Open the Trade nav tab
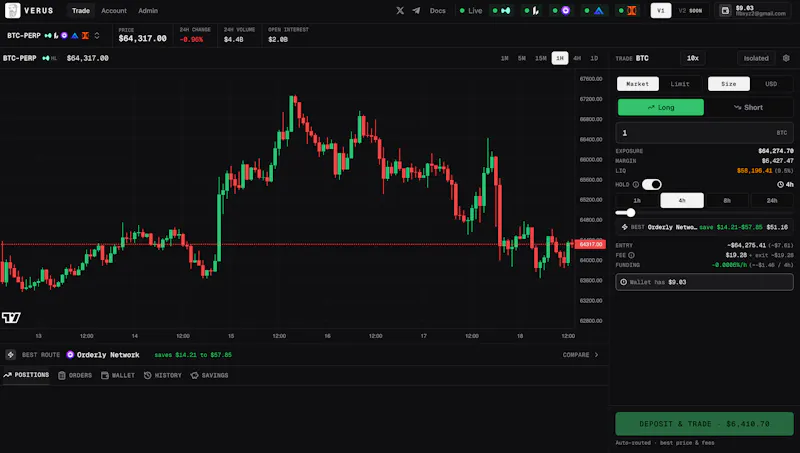 pos(81,11)
